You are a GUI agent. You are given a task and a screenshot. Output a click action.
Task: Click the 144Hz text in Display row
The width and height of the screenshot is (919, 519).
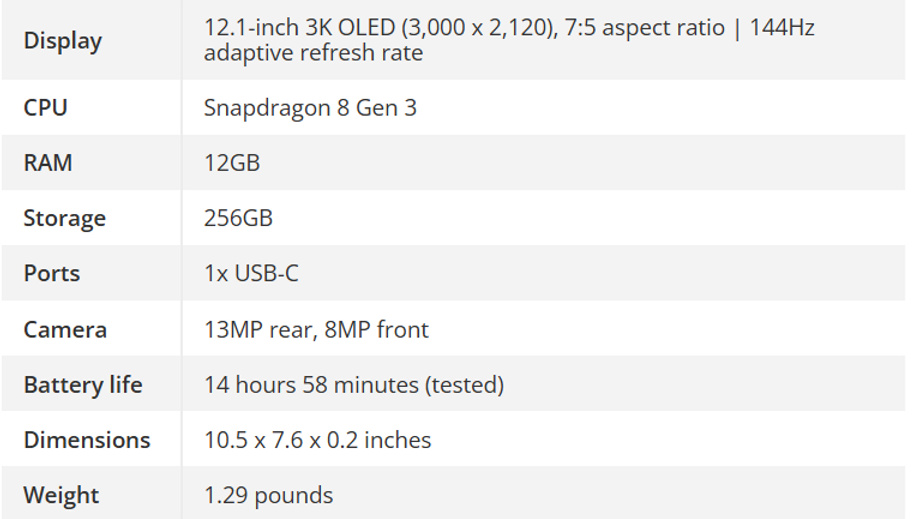pos(782,28)
